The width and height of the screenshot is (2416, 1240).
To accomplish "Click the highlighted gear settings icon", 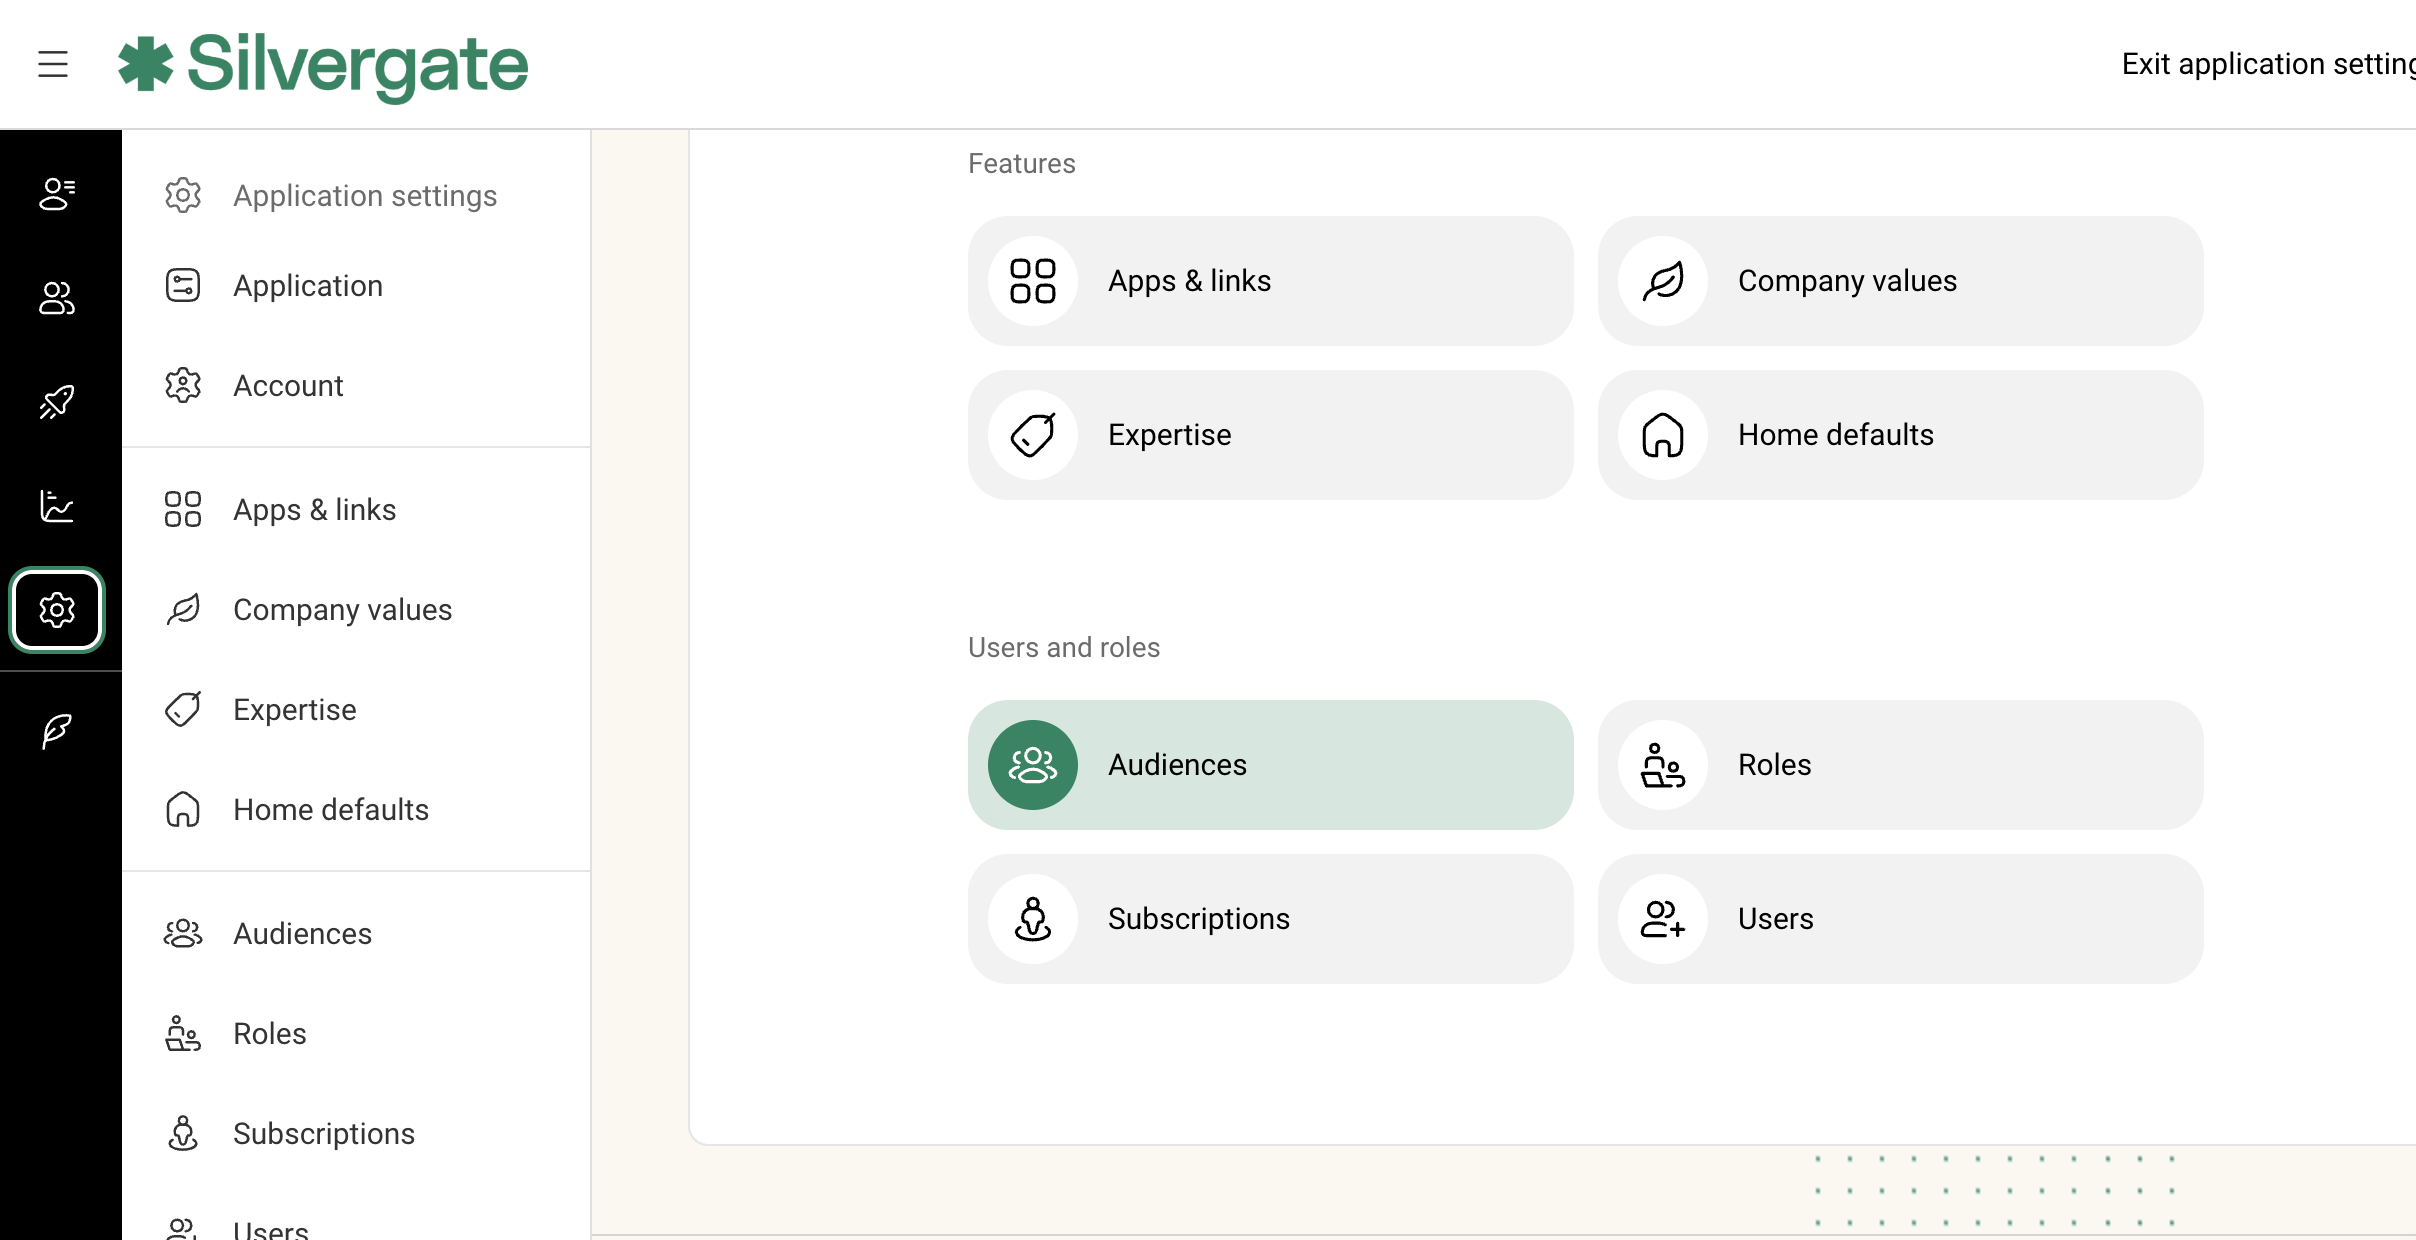I will (57, 610).
